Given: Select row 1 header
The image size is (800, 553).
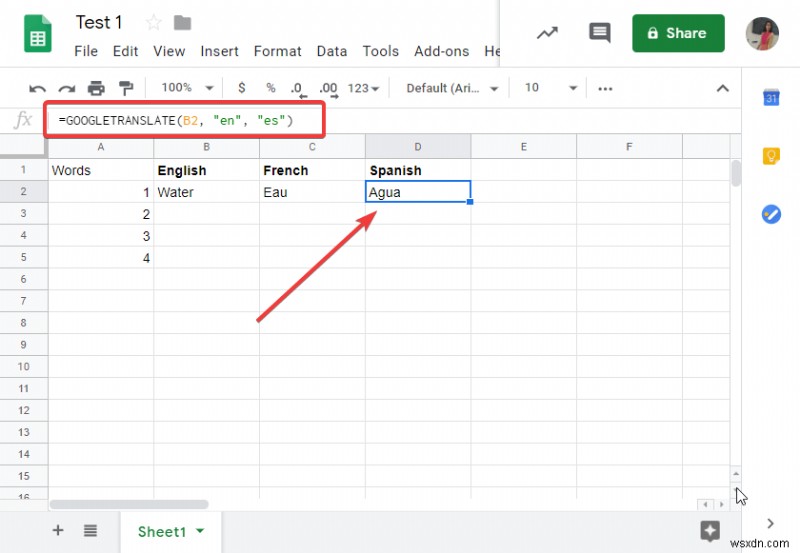Looking at the screenshot, I should [x=23, y=169].
